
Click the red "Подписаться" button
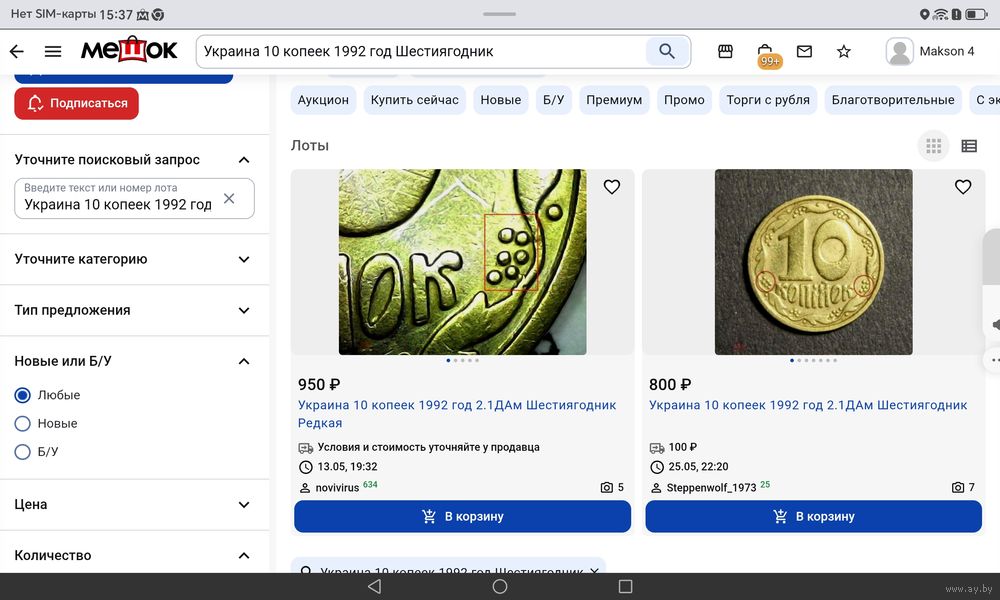tap(77, 103)
